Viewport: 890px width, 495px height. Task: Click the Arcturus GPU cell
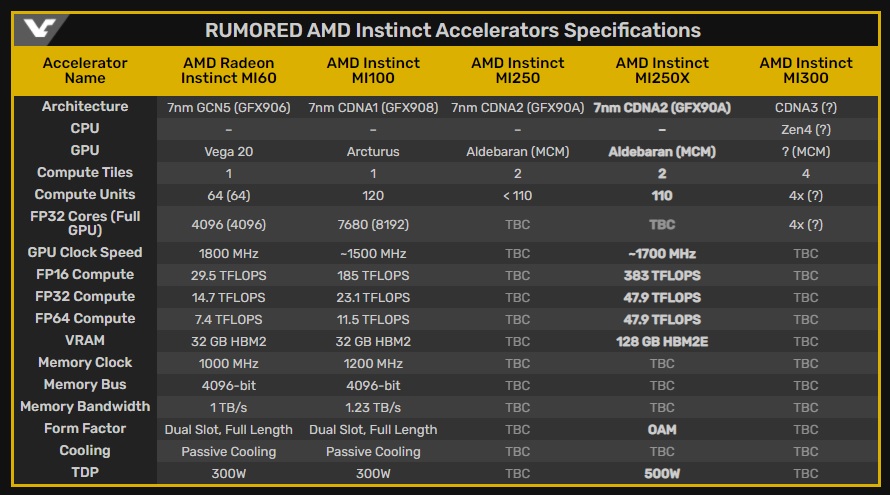click(x=373, y=151)
